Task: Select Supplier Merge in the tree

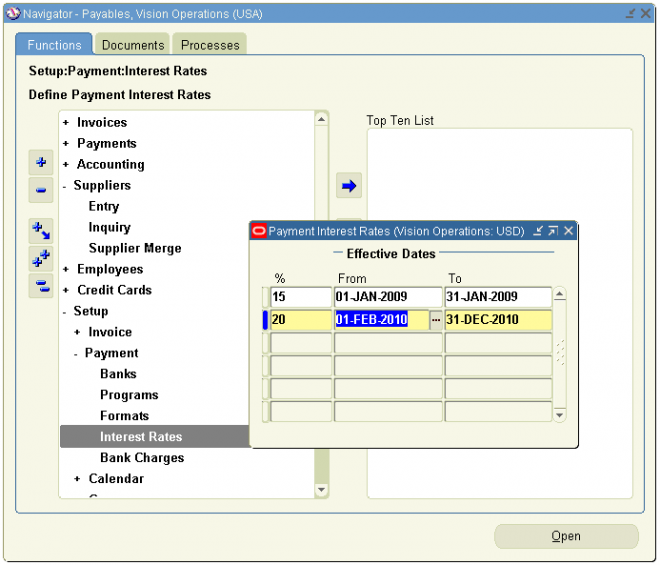Action: 135,248
